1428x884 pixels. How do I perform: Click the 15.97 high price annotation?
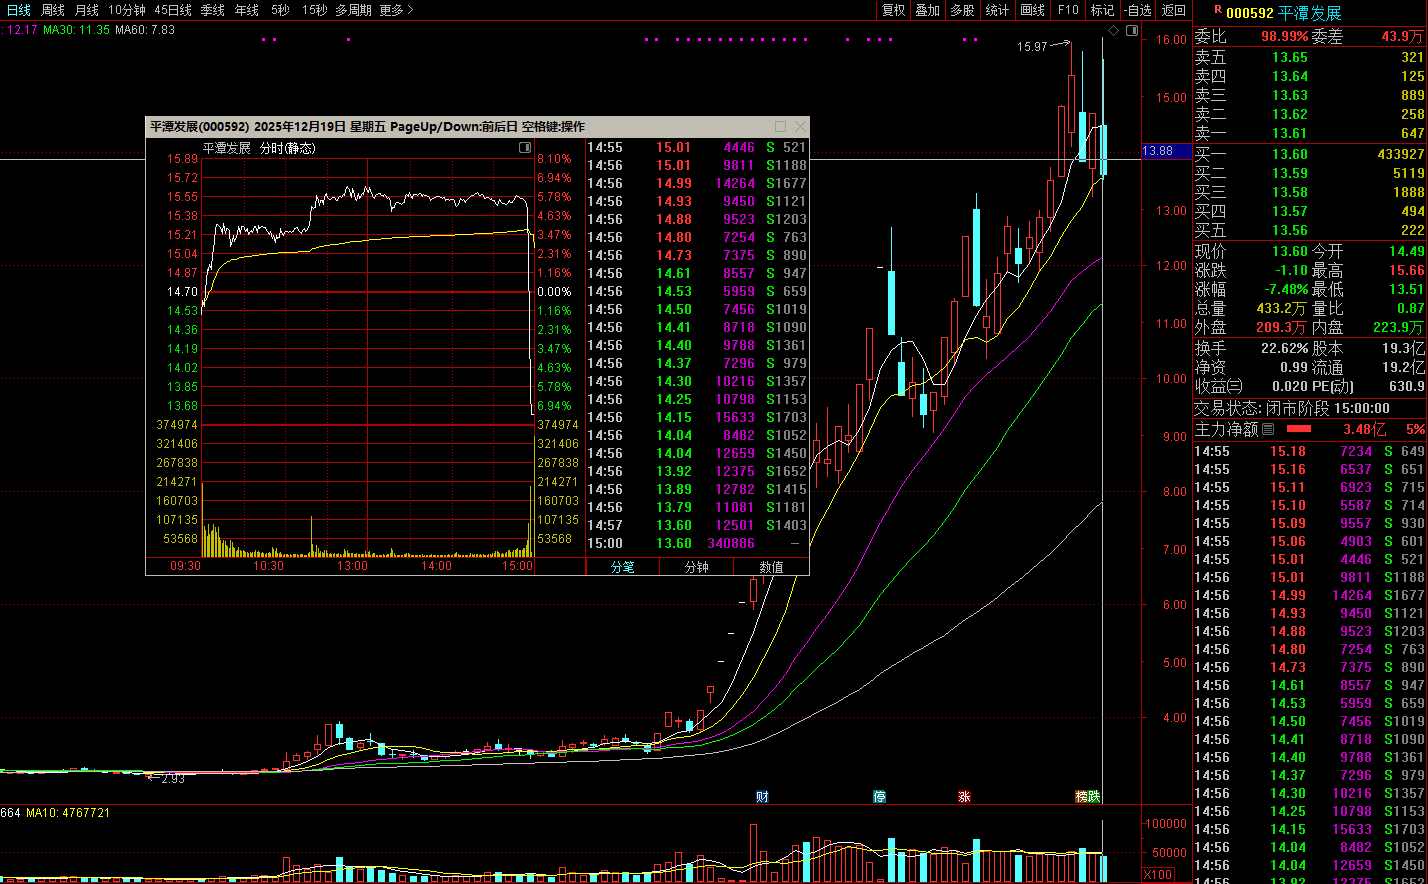(1032, 46)
